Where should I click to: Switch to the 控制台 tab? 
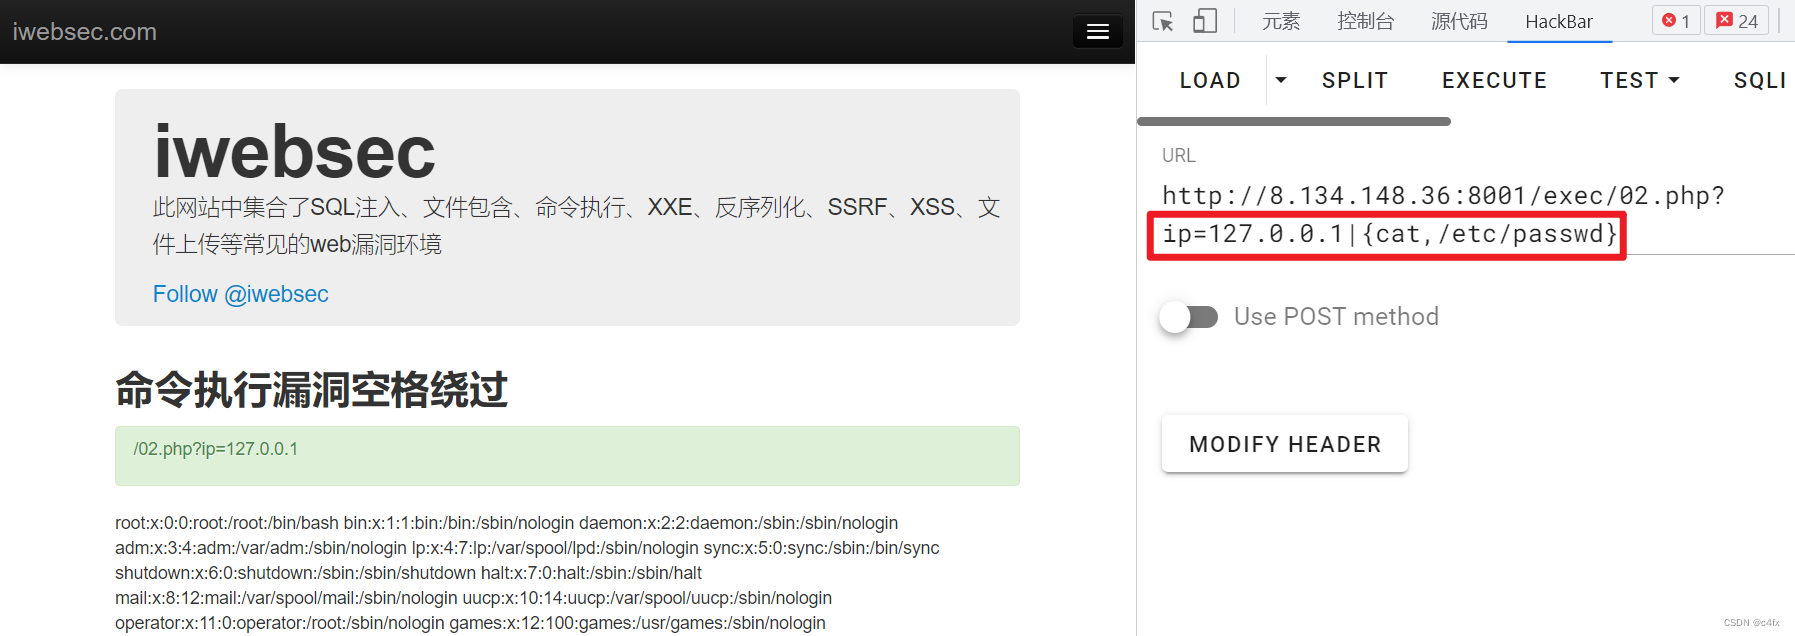click(x=1365, y=21)
